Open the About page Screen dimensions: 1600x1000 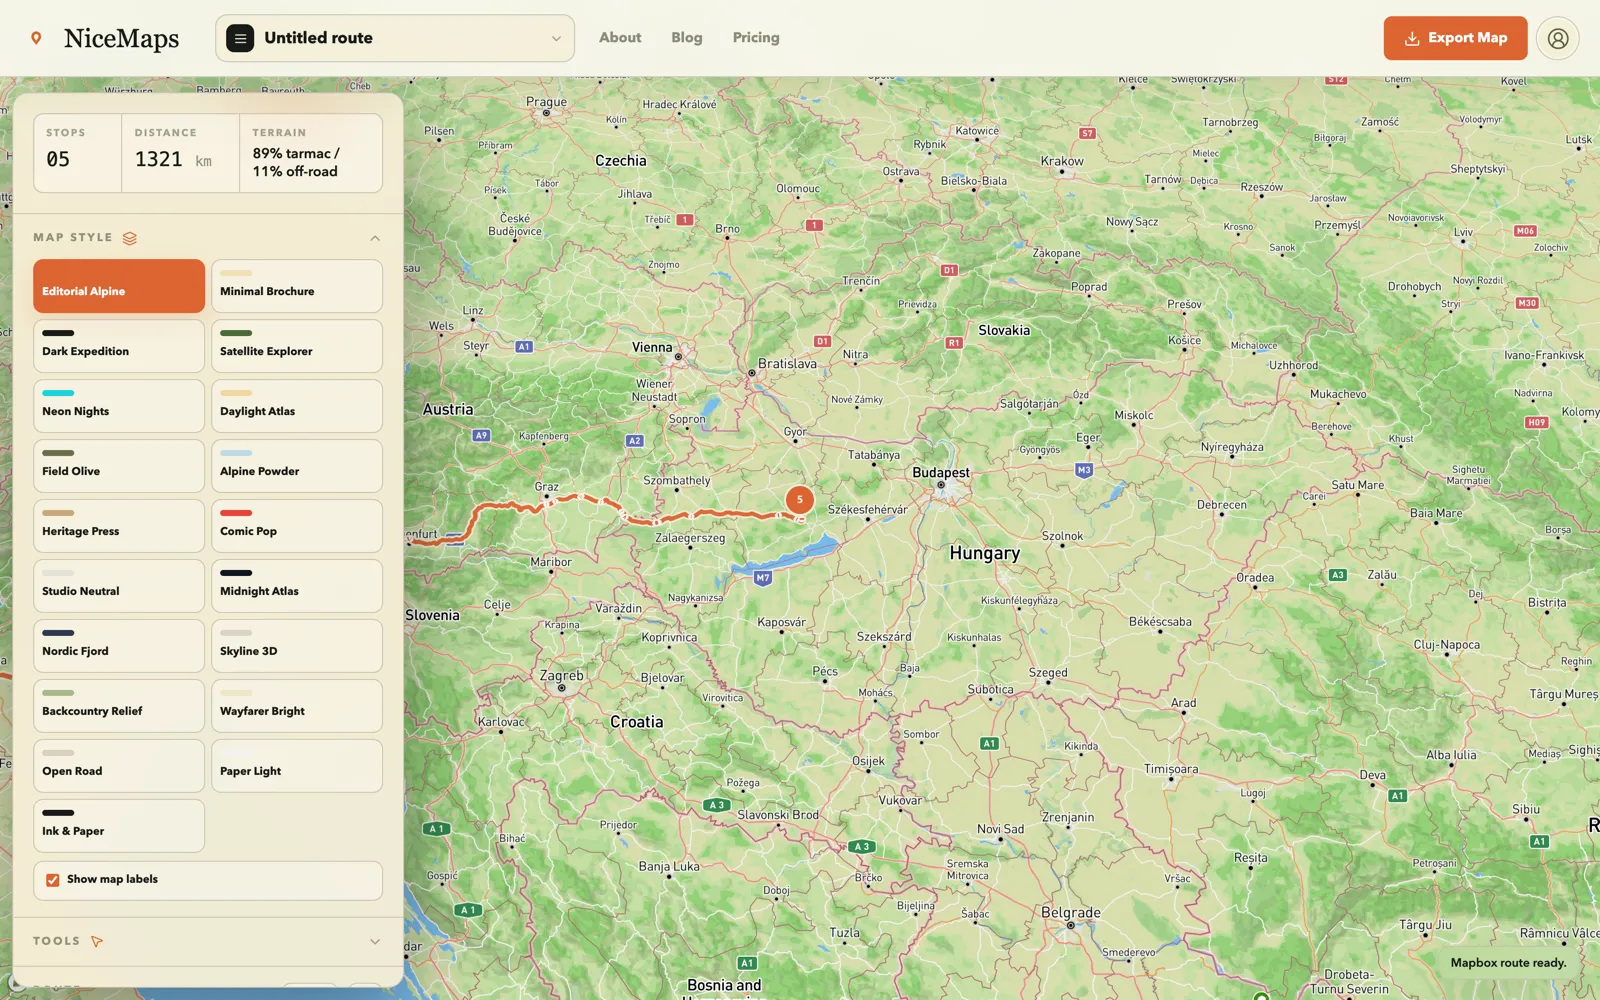620,38
